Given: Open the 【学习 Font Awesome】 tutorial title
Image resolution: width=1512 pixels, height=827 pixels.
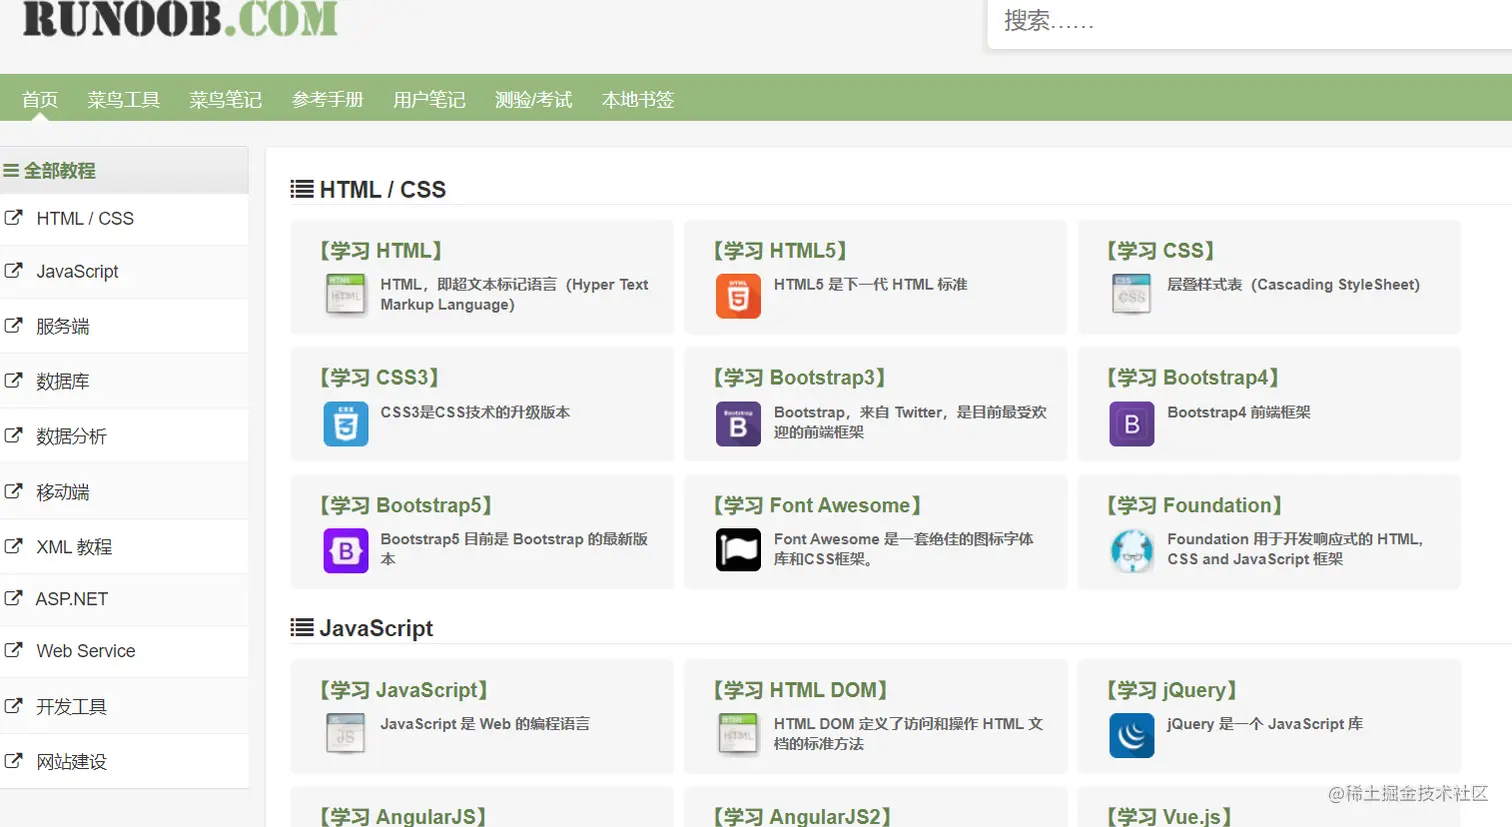Looking at the screenshot, I should point(817,506).
